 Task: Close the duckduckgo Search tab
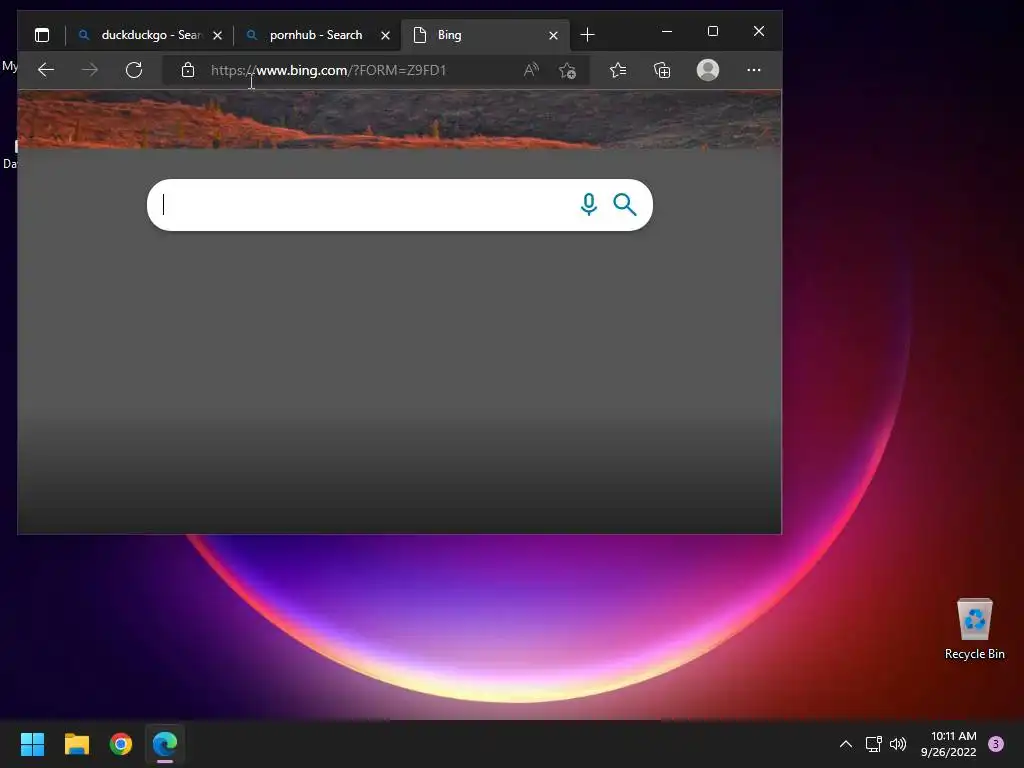217,35
